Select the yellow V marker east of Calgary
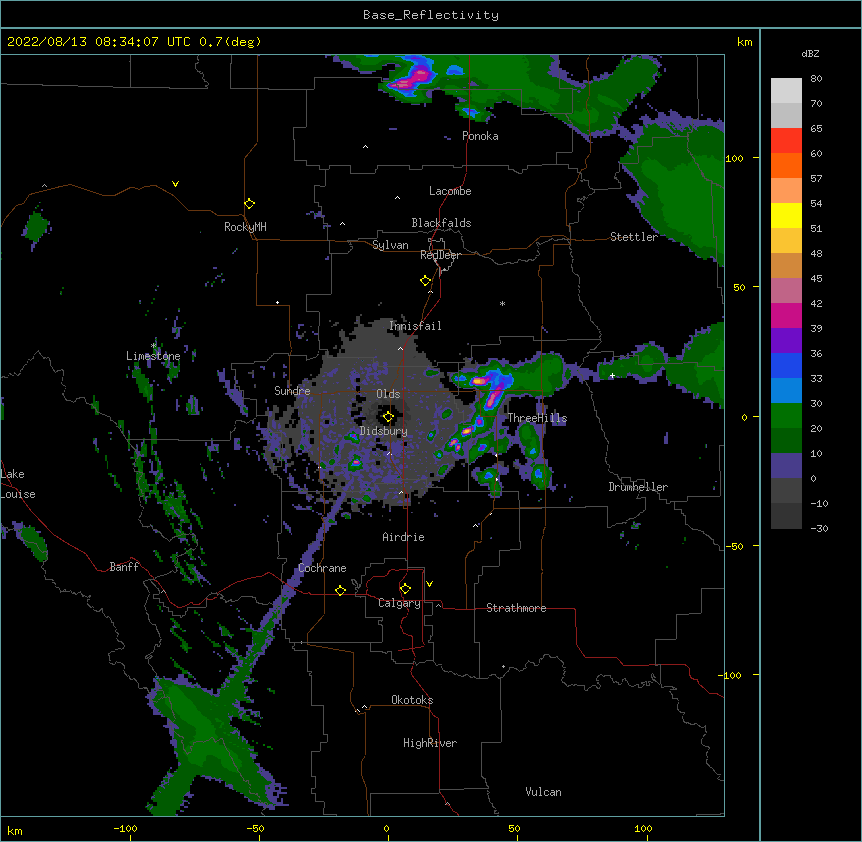Screen dimensions: 862x842 [x=429, y=584]
